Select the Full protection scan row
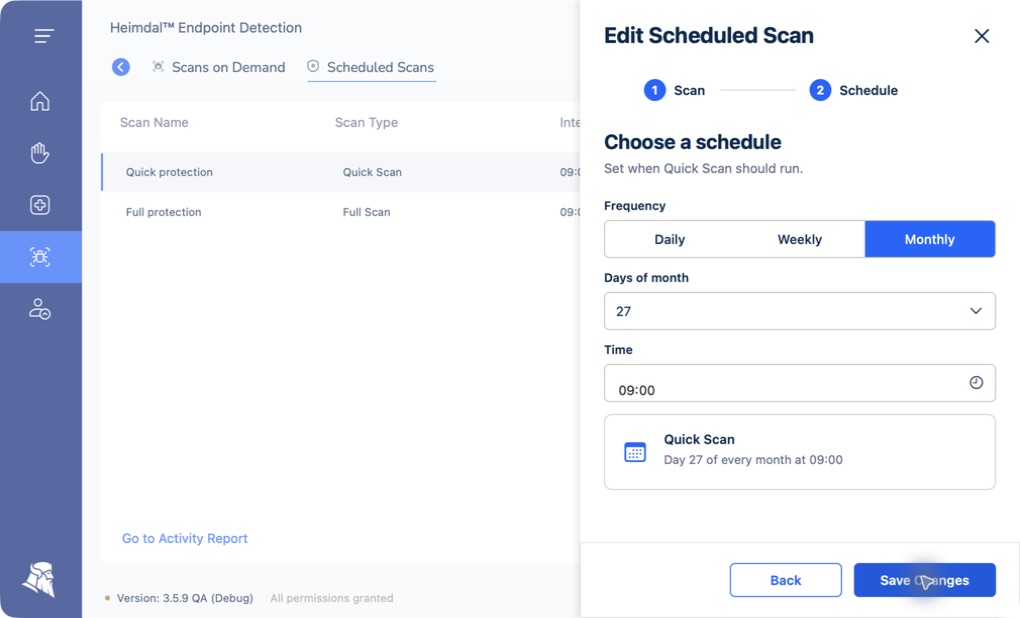The height and width of the screenshot is (618, 1020). (340, 212)
